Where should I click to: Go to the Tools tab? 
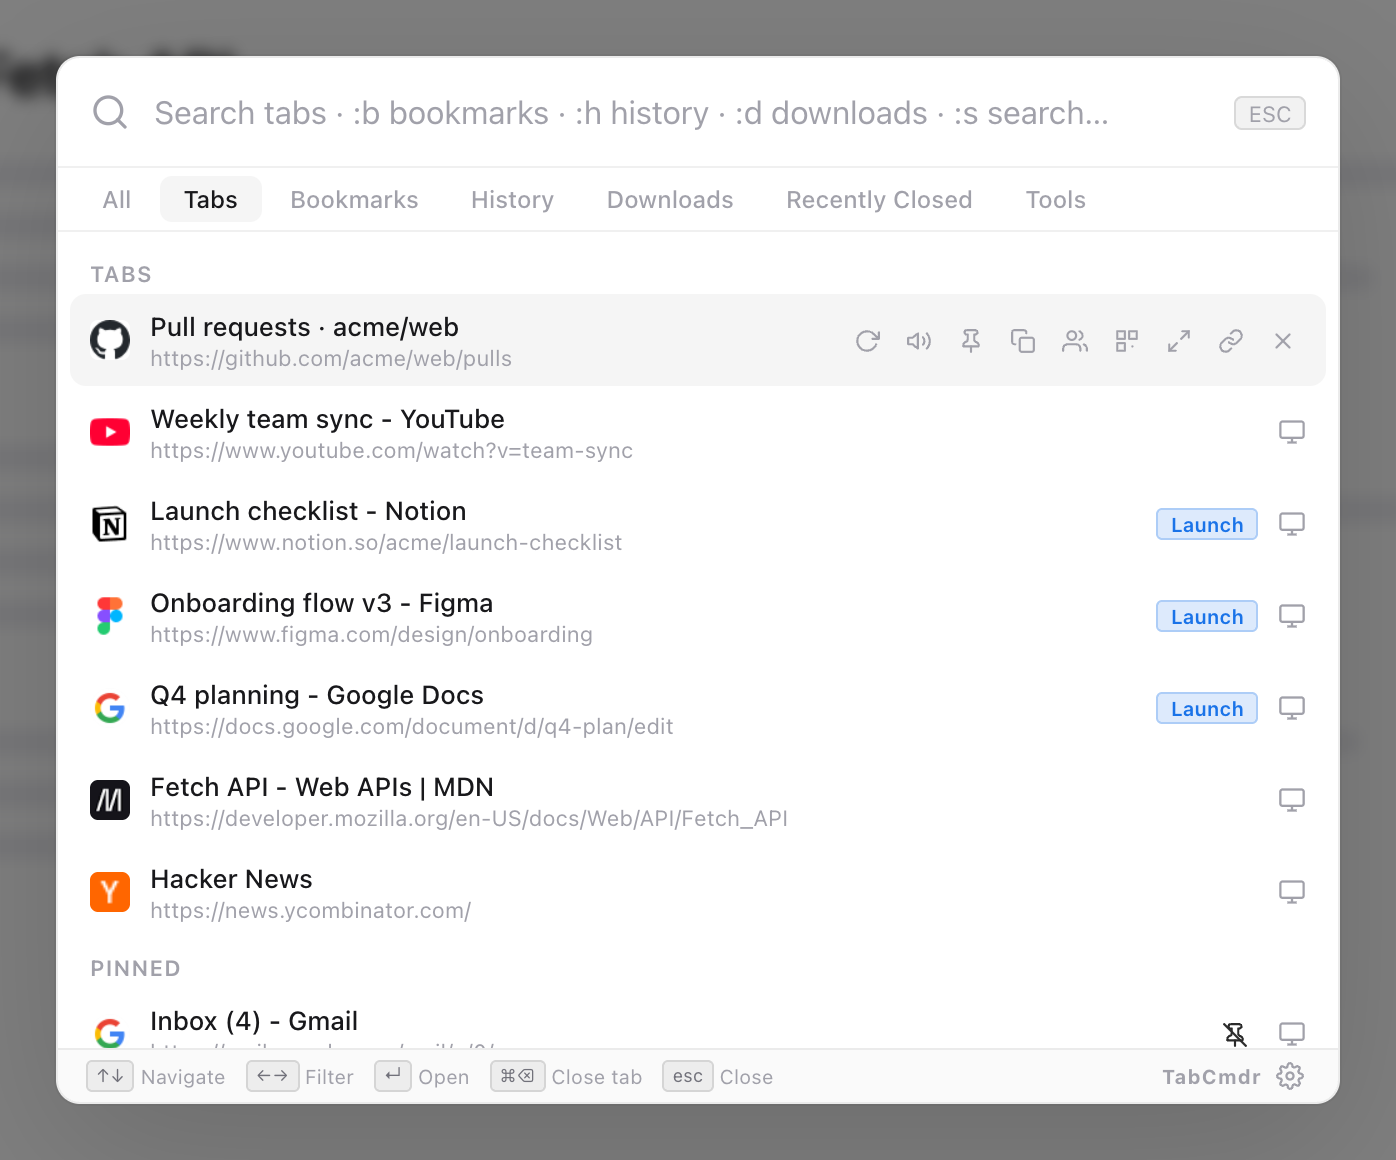(x=1056, y=200)
